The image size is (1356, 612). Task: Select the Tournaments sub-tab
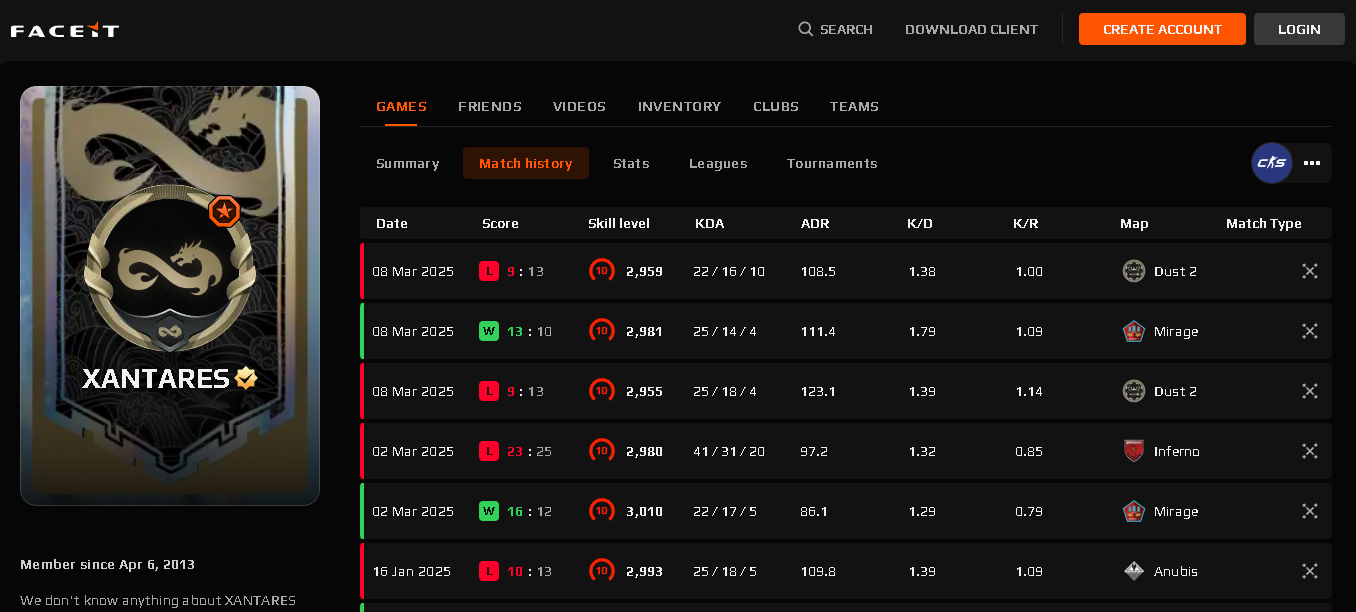point(832,163)
